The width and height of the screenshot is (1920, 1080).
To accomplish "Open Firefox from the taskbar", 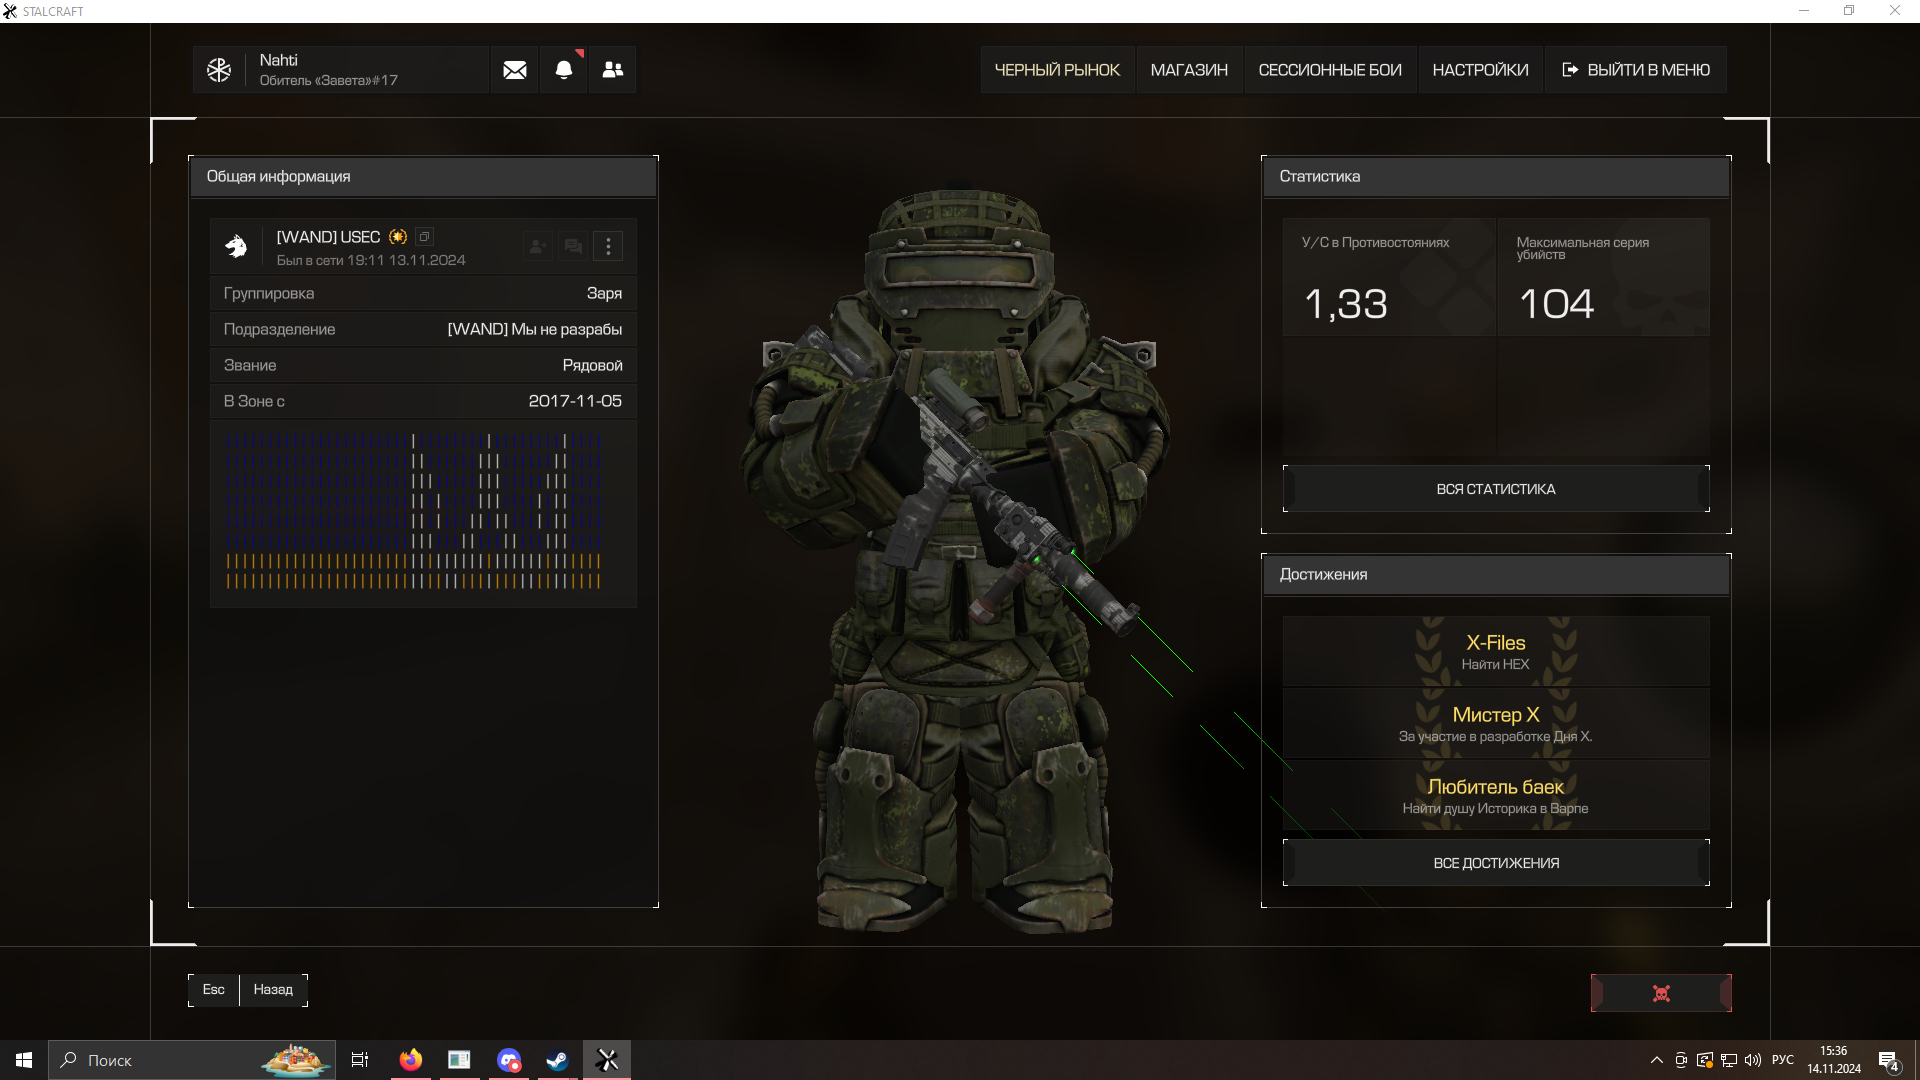I will tap(411, 1060).
